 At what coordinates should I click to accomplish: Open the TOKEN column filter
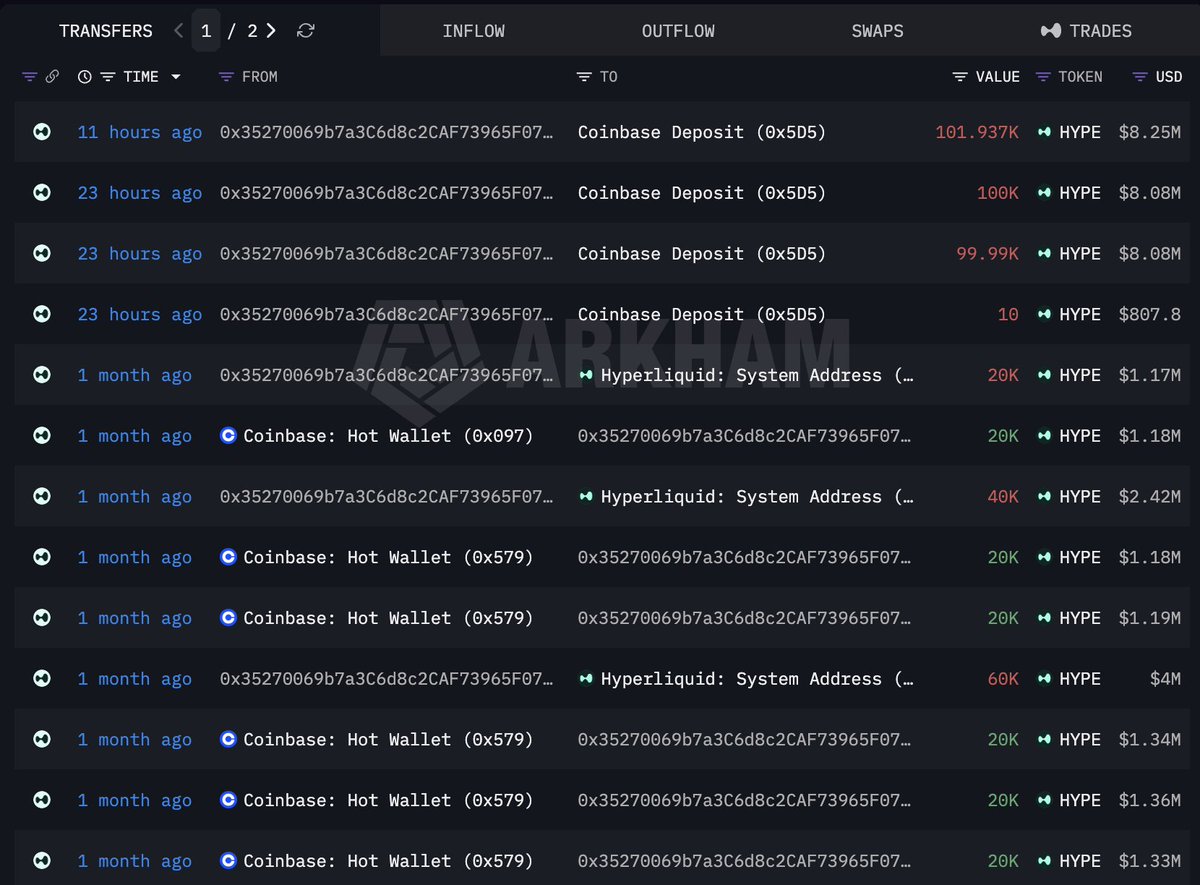point(1043,77)
